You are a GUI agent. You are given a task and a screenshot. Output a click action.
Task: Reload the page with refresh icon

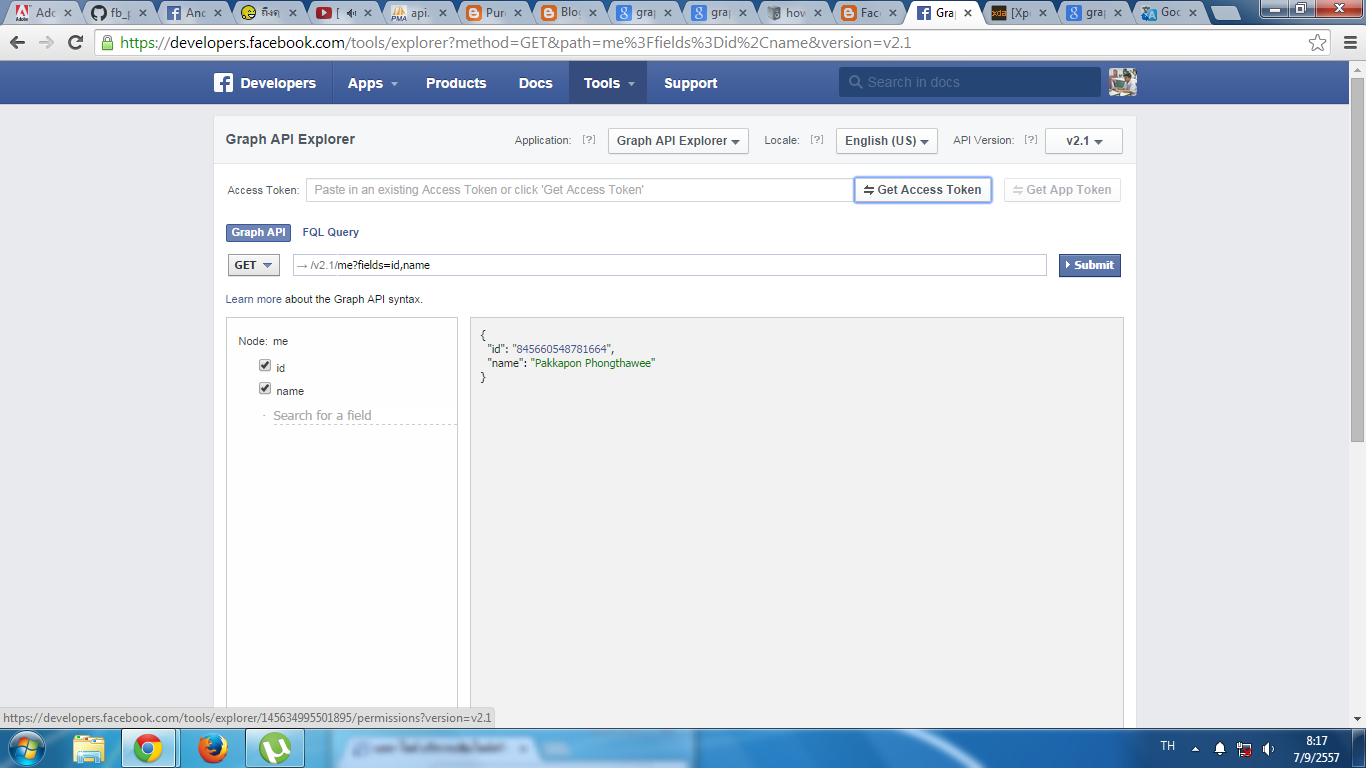coord(75,43)
